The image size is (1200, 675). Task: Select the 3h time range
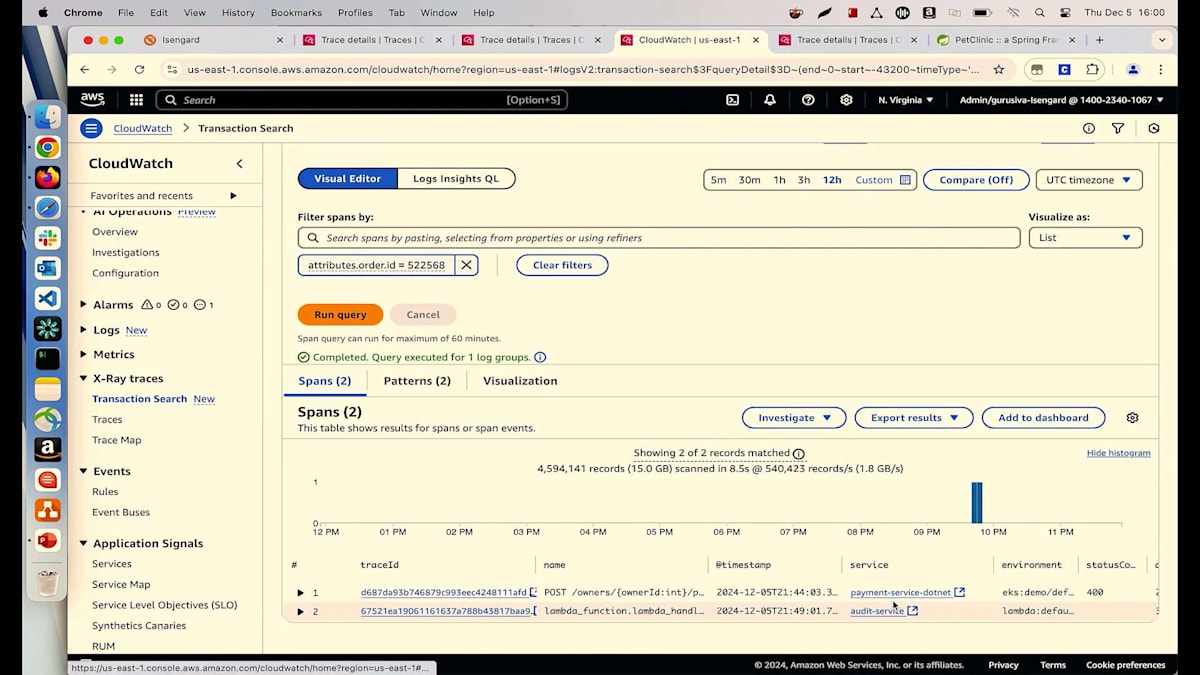(804, 180)
